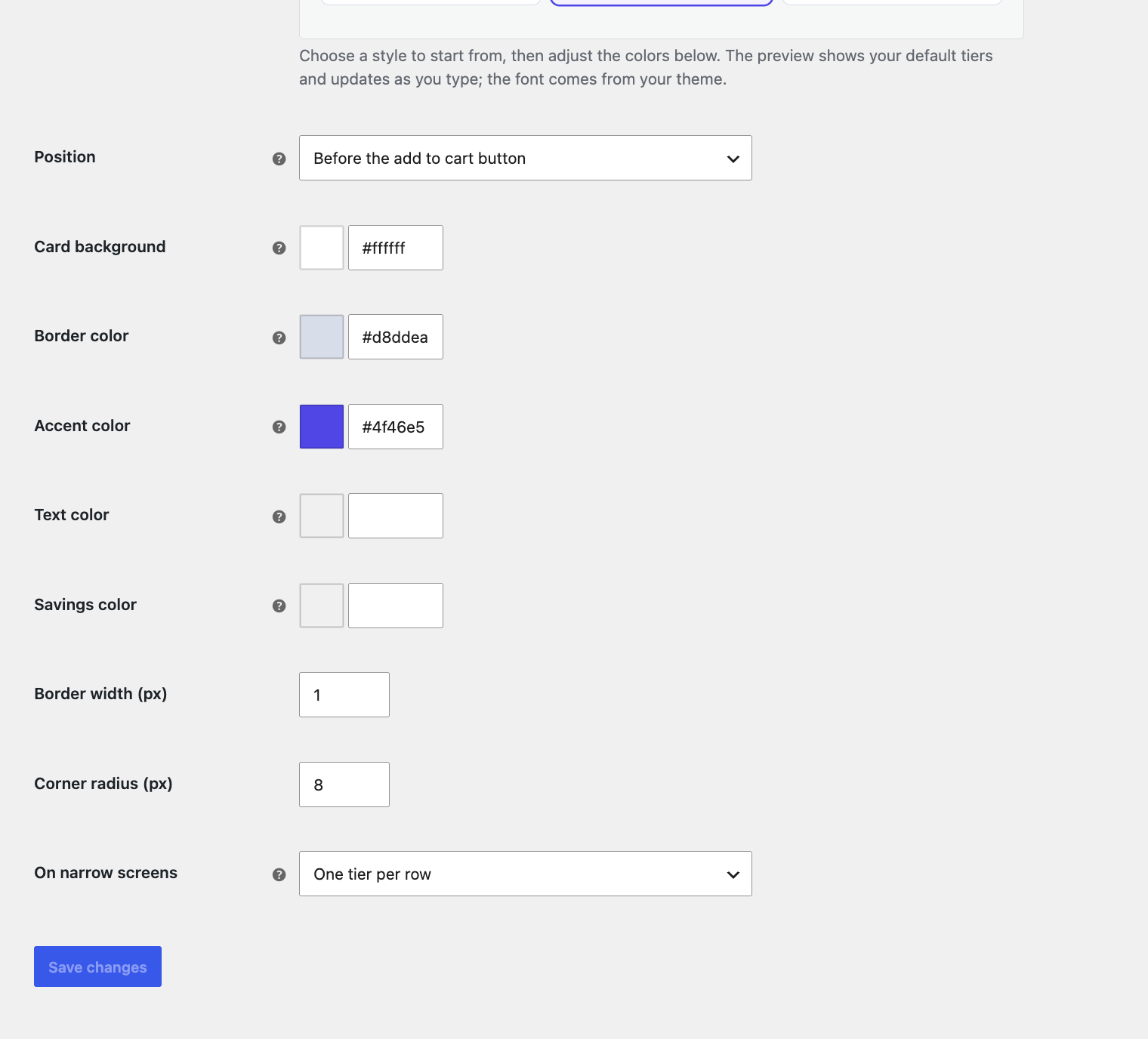
Task: Show help tooltip for Text color
Action: point(279,517)
